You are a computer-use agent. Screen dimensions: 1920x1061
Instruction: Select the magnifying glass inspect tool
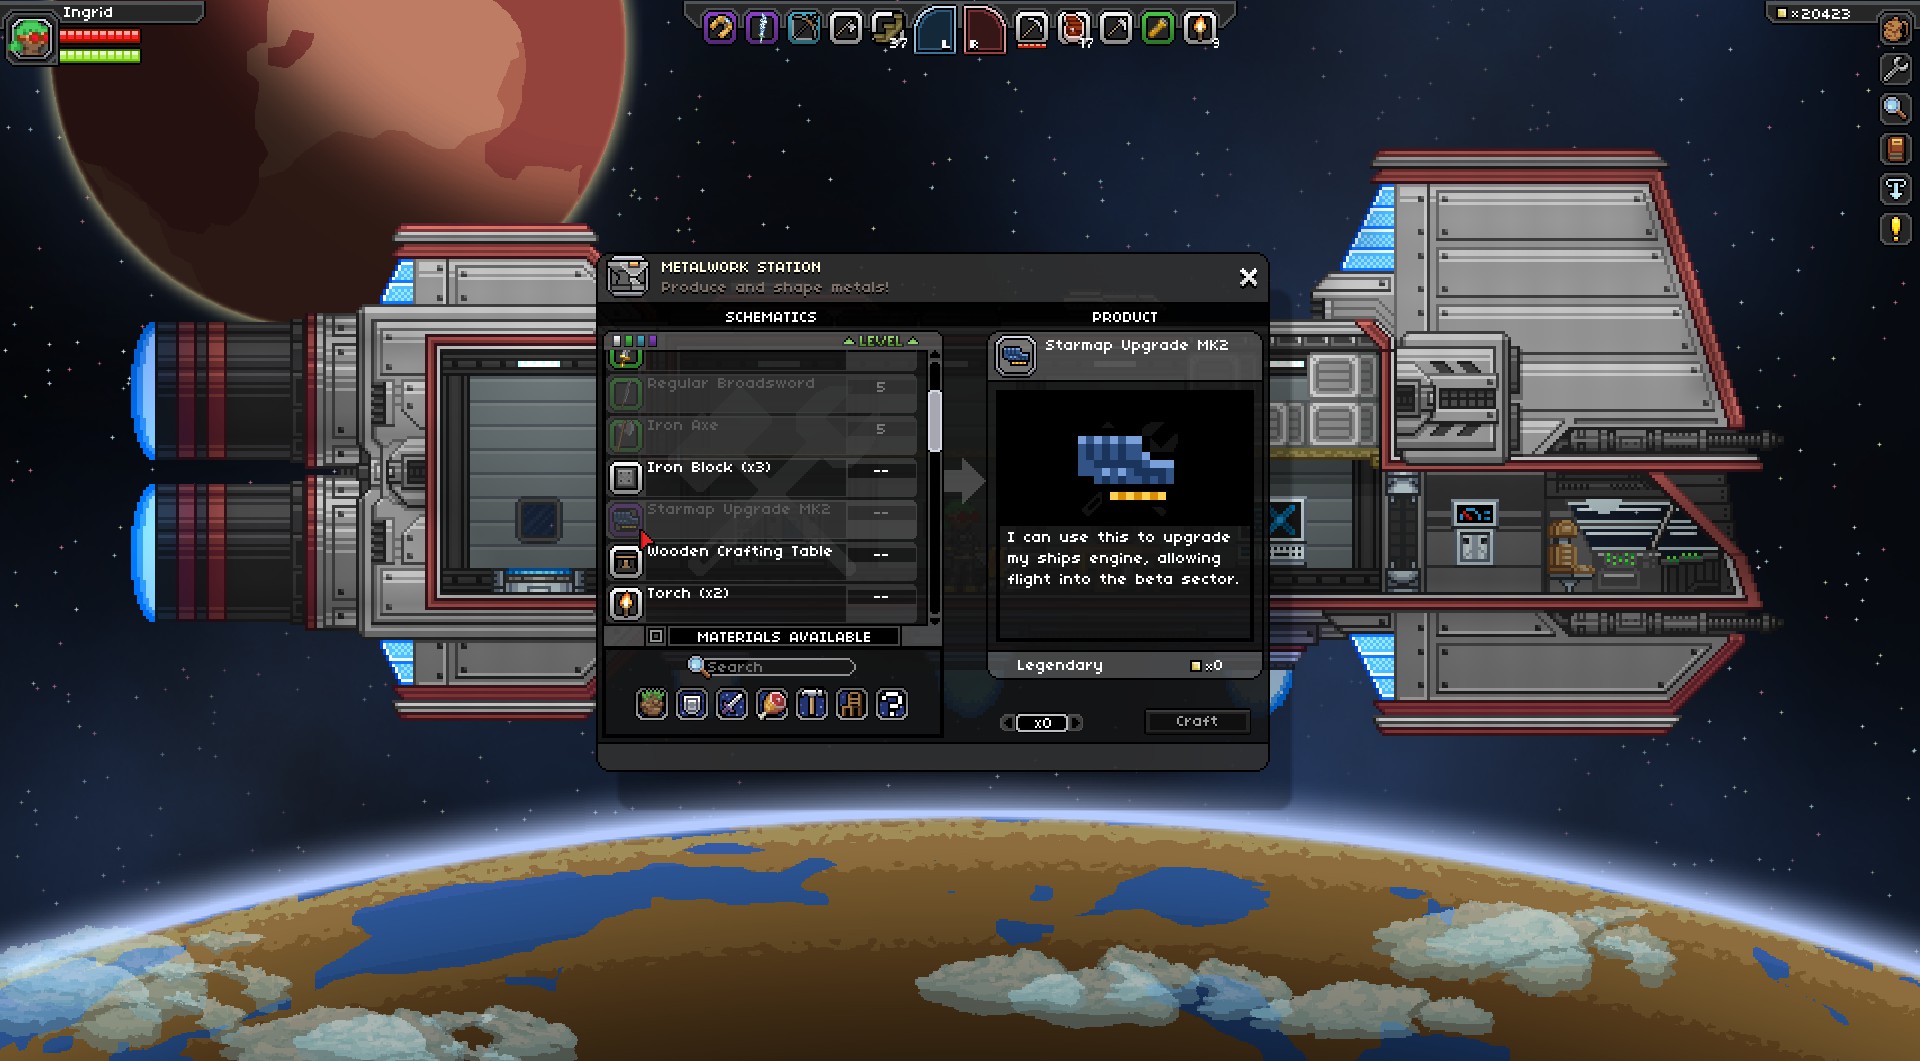click(x=1894, y=109)
